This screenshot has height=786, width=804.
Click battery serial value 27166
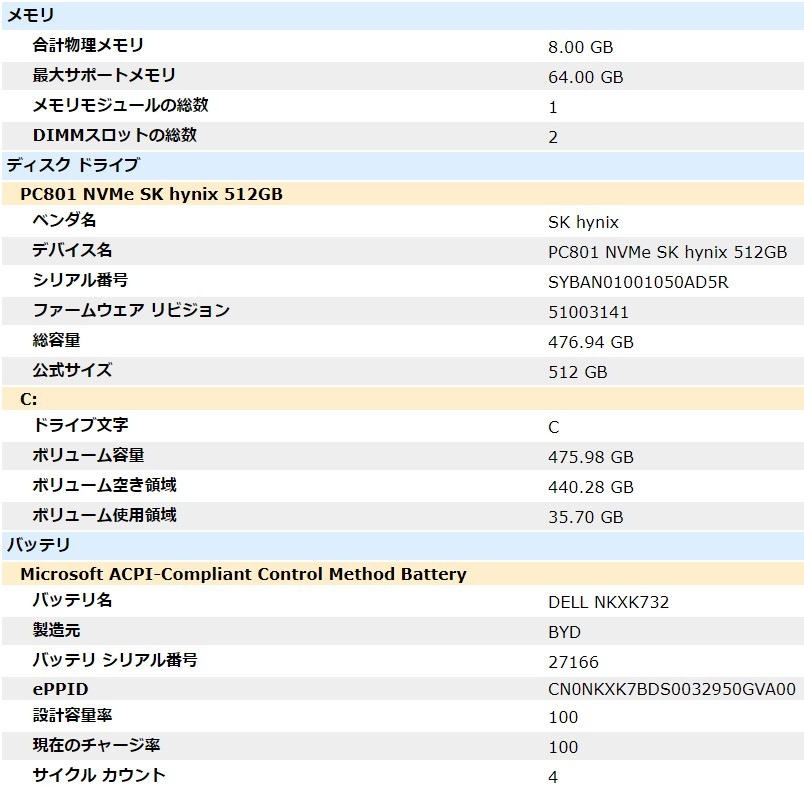point(573,662)
